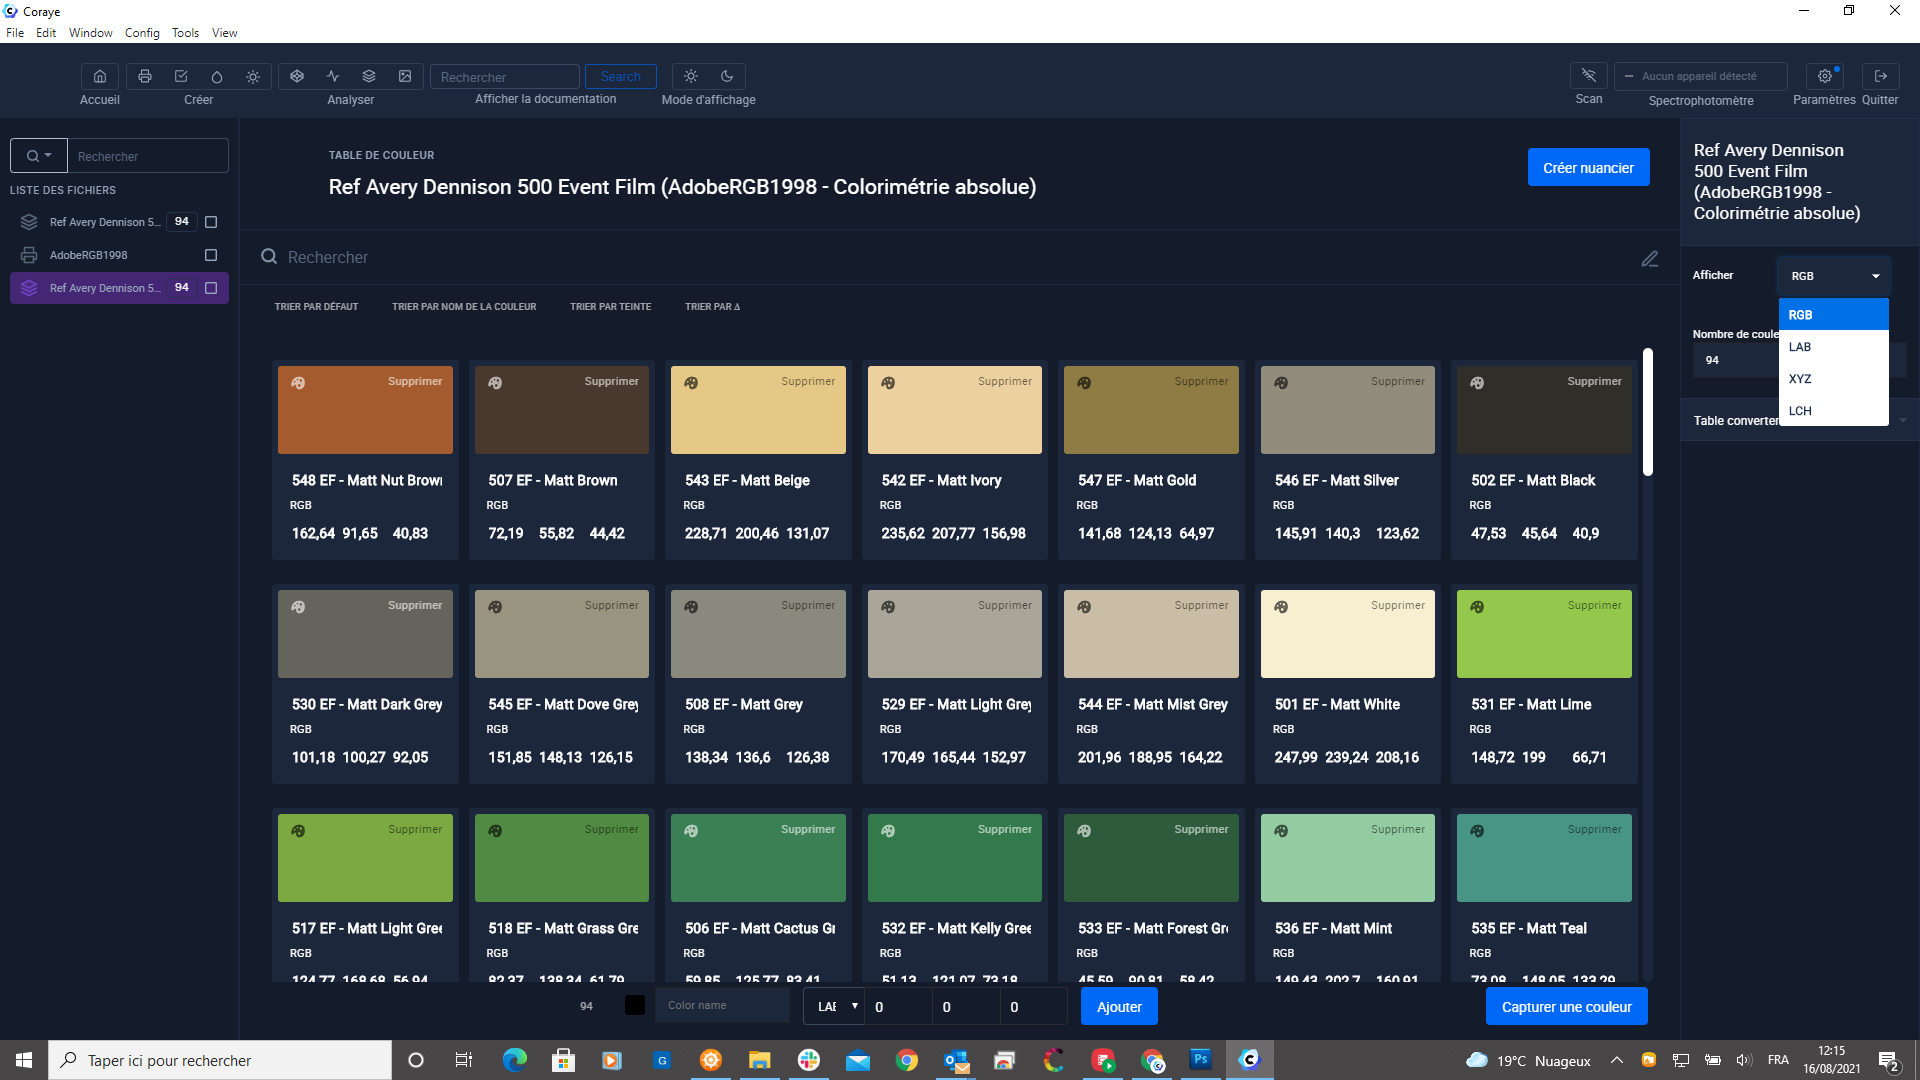Sort using Trier par teinte
Viewport: 1920px width, 1080px height.
pyautogui.click(x=610, y=307)
